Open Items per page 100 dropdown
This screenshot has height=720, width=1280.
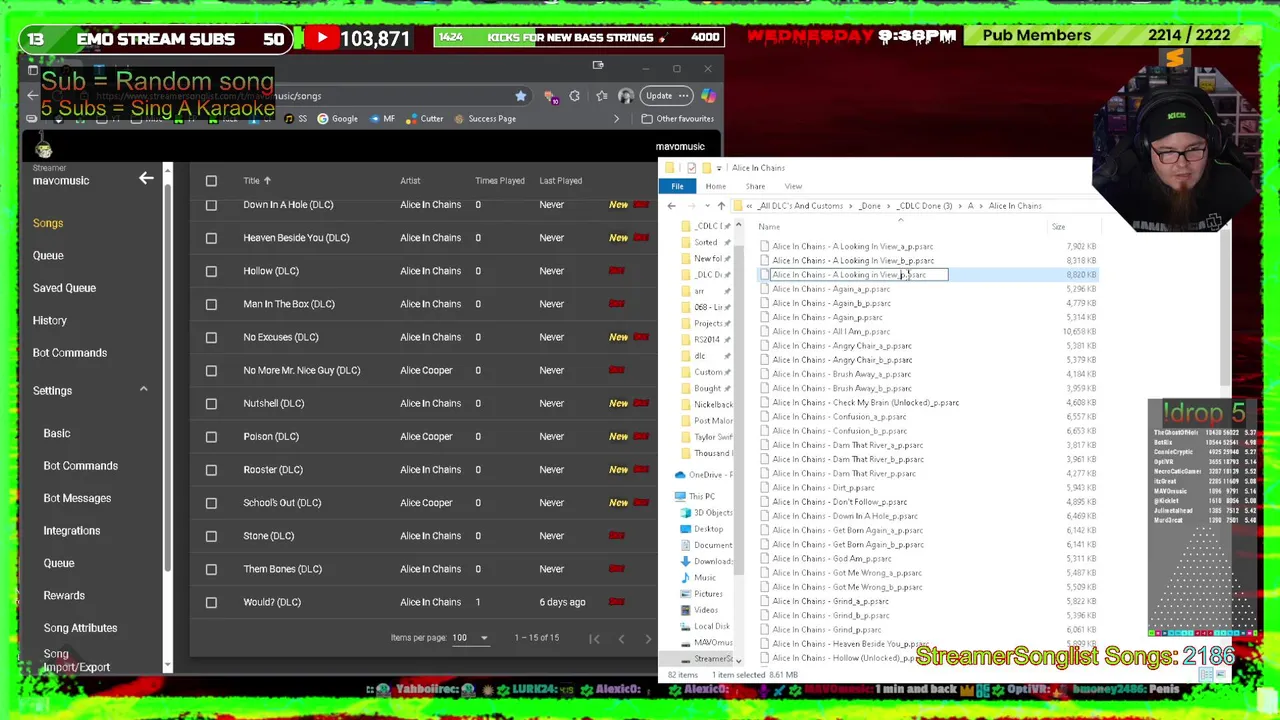[x=469, y=638]
